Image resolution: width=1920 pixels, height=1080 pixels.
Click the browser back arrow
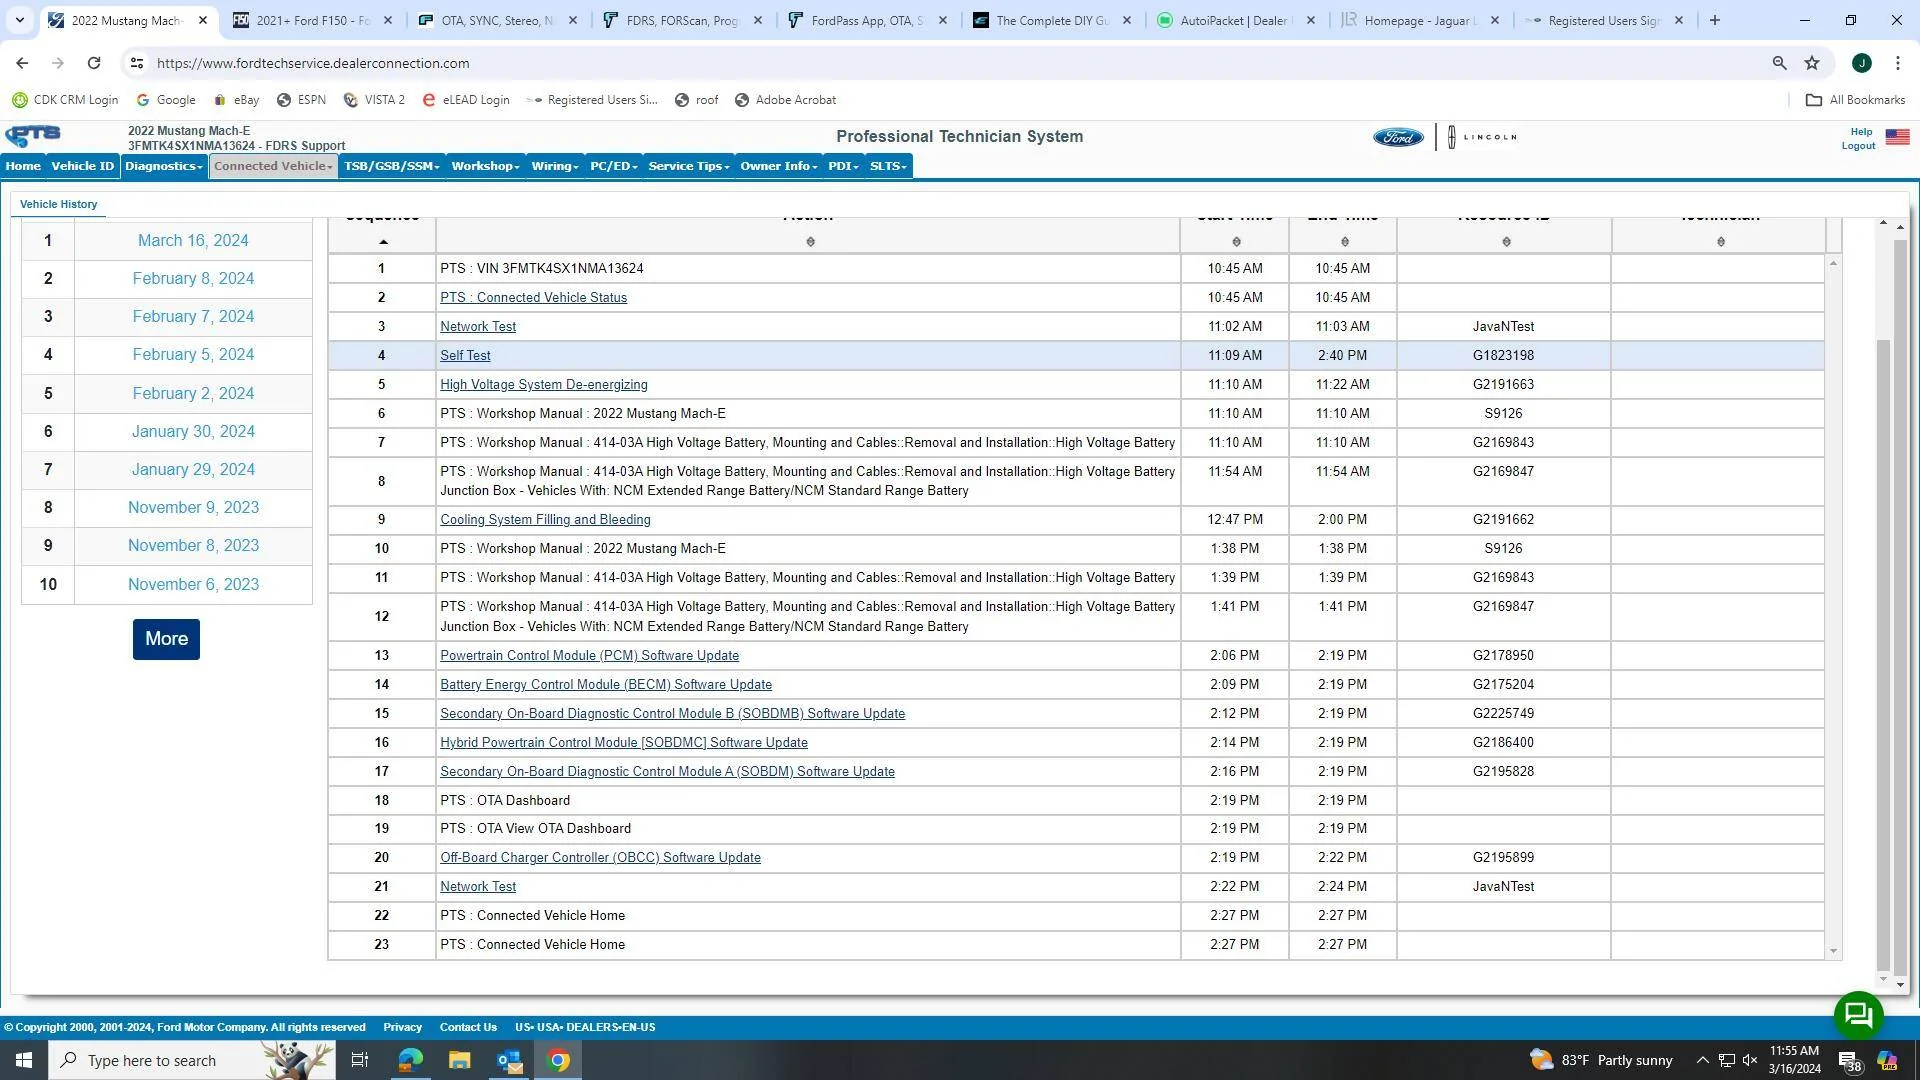click(x=22, y=63)
